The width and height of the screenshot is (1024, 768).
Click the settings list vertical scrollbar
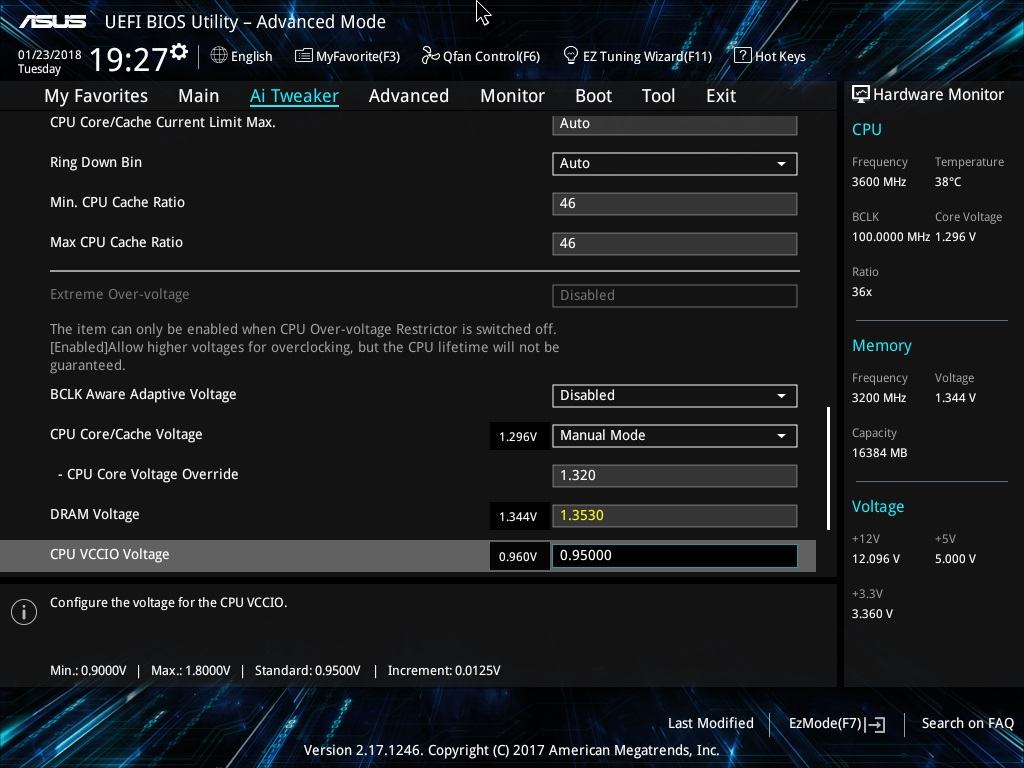tap(828, 468)
